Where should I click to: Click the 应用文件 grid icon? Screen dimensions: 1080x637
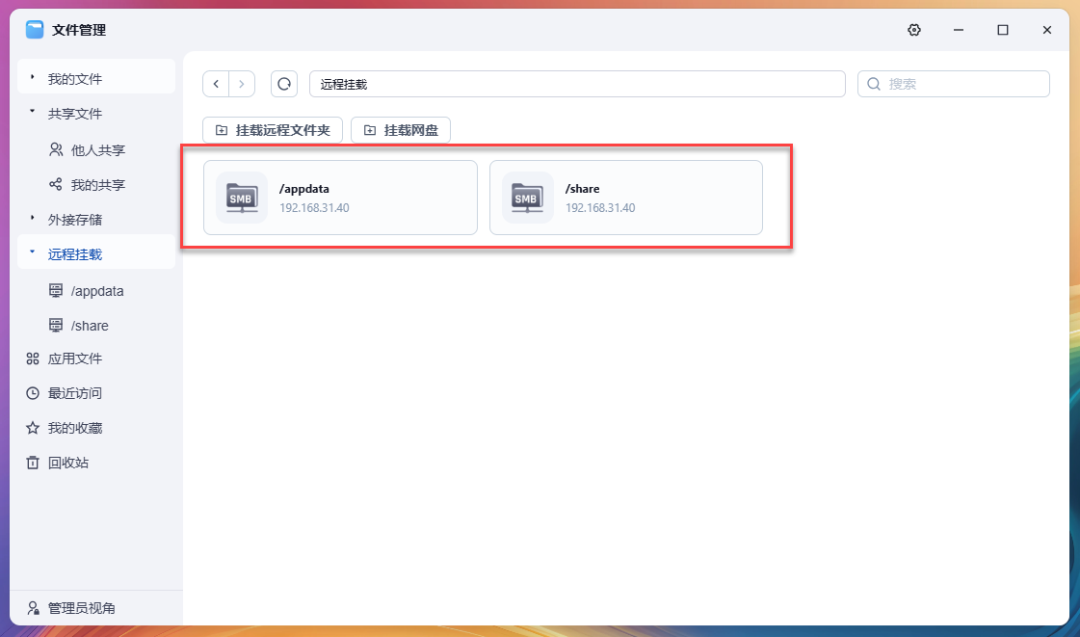(x=32, y=359)
